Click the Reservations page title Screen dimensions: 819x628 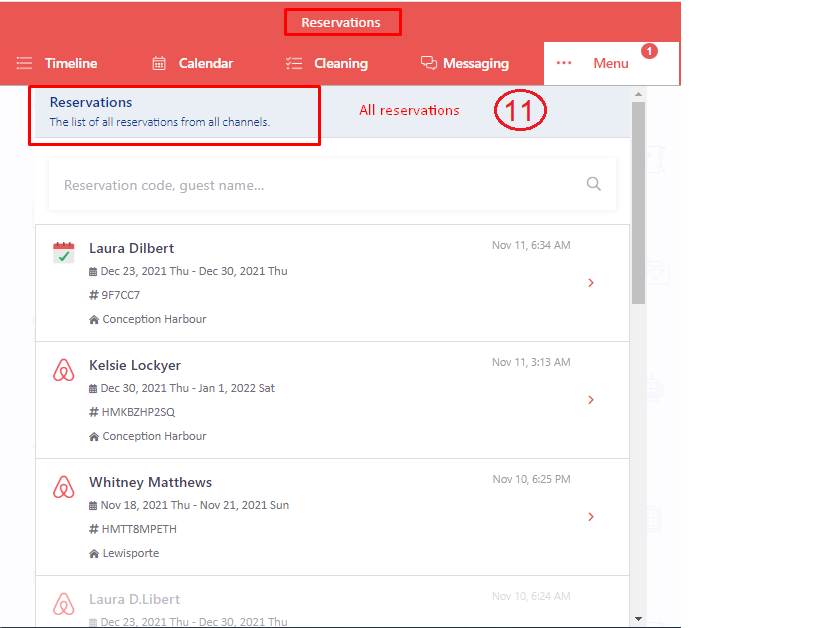point(341,22)
